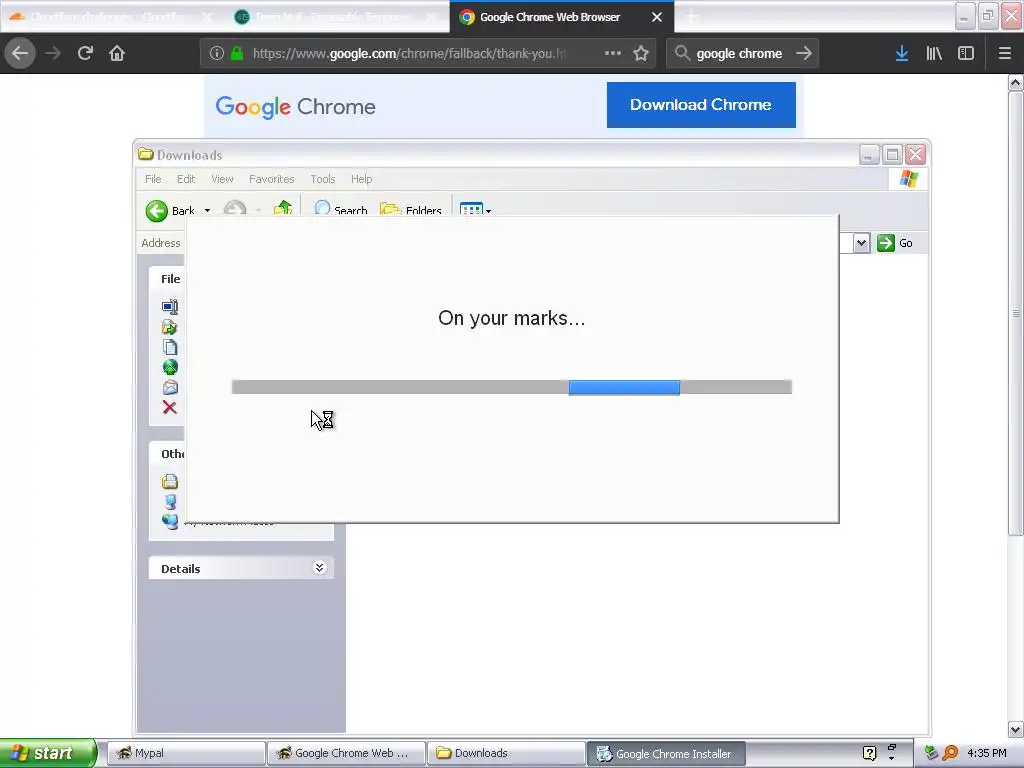
Task: Open Help menu in Downloads window
Action: coord(361,179)
